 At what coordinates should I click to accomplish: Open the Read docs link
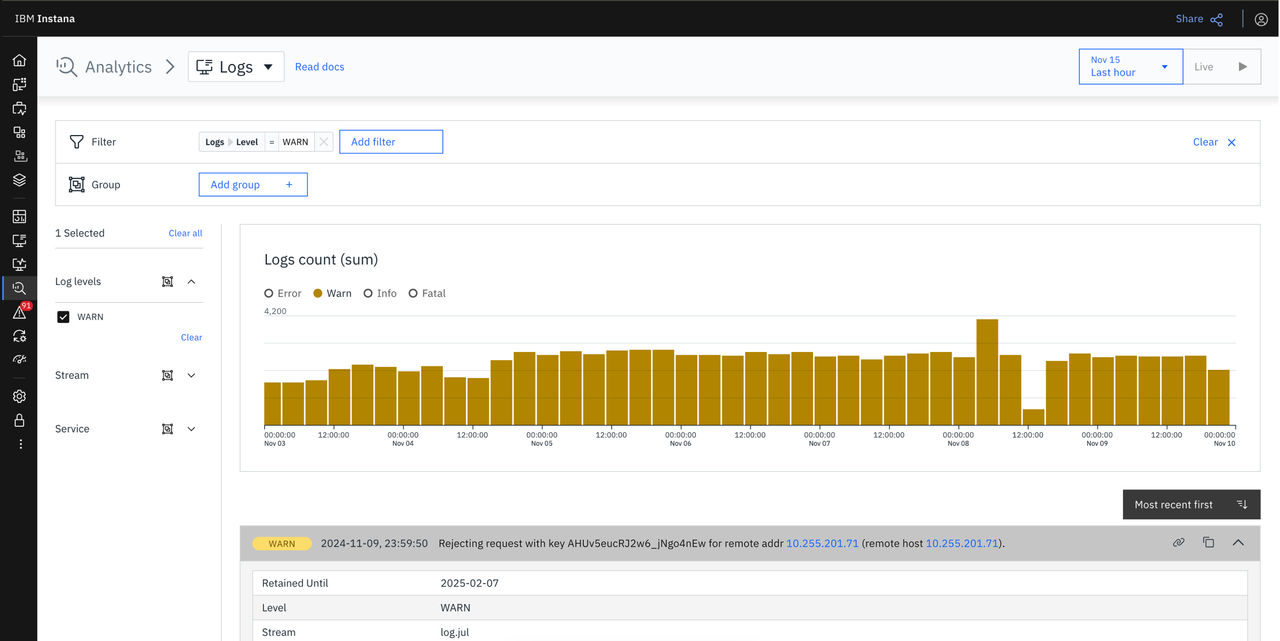click(x=320, y=67)
